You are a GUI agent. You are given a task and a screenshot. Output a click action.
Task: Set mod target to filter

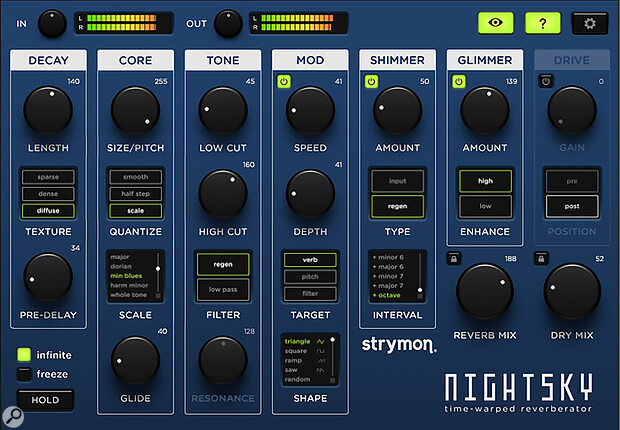pyautogui.click(x=310, y=294)
